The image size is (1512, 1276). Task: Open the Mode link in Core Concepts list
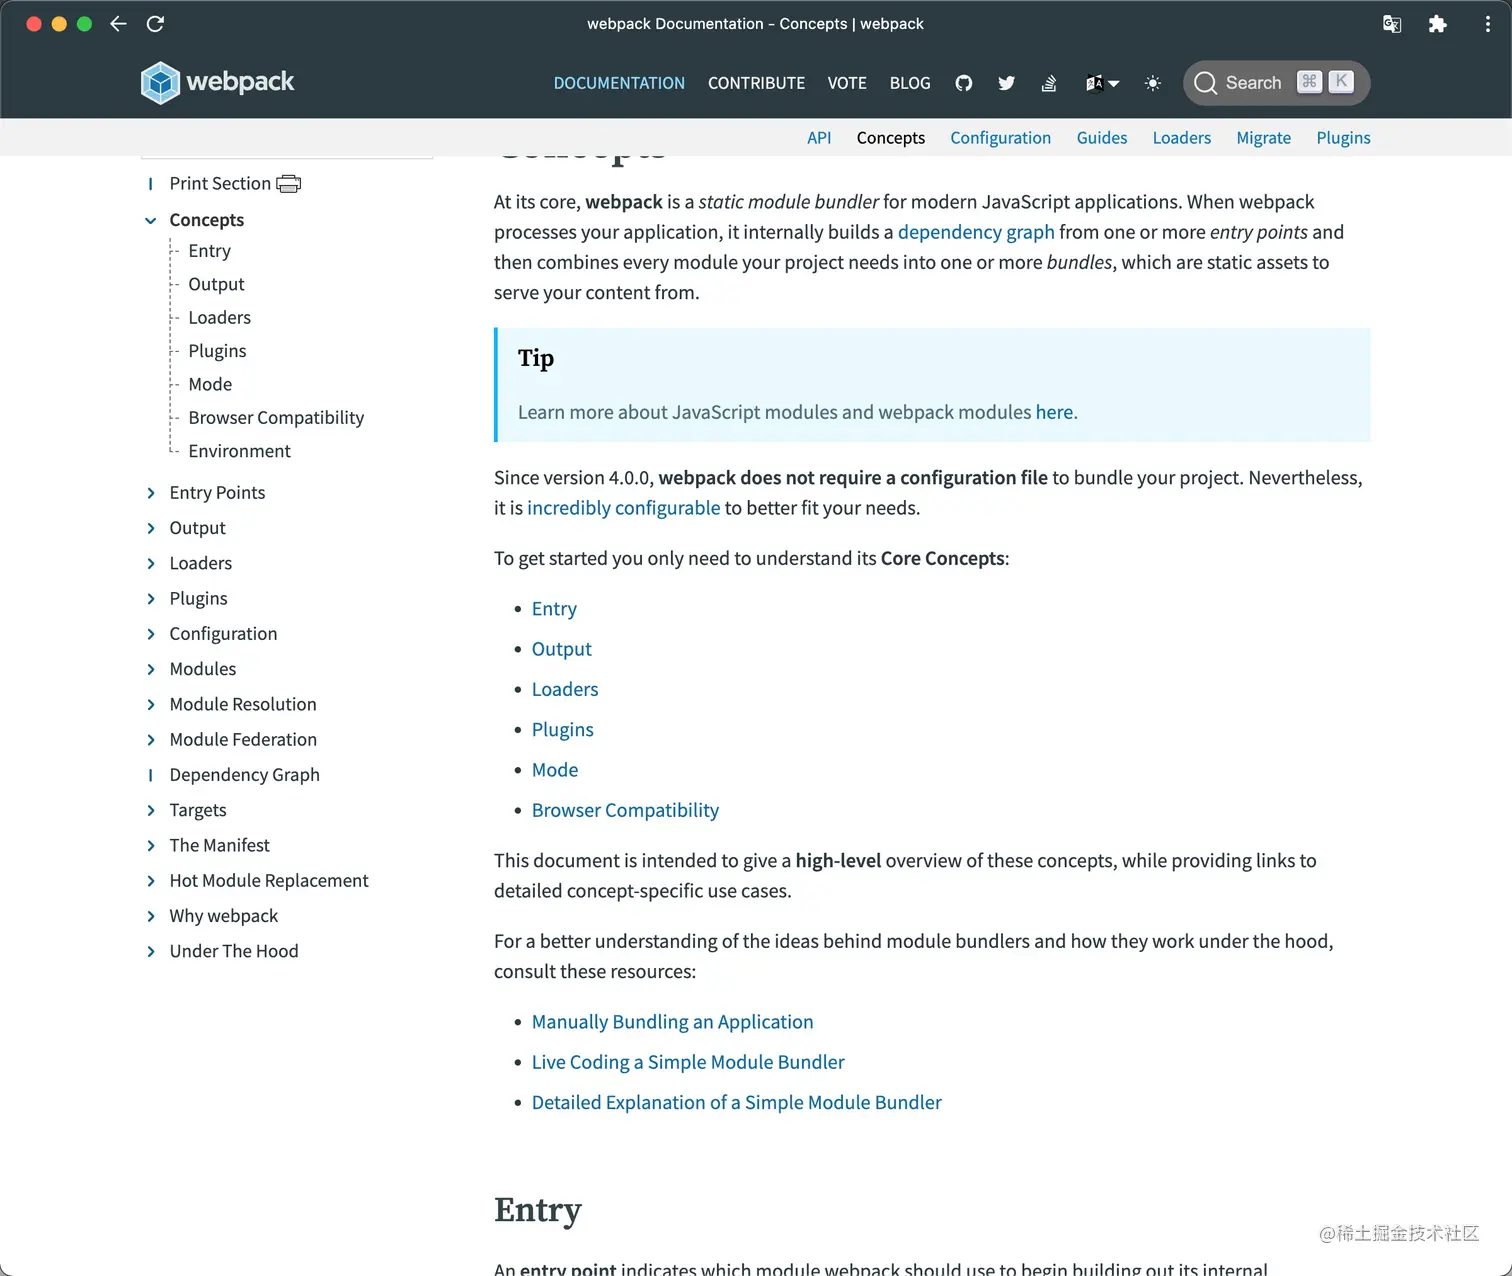pyautogui.click(x=555, y=770)
